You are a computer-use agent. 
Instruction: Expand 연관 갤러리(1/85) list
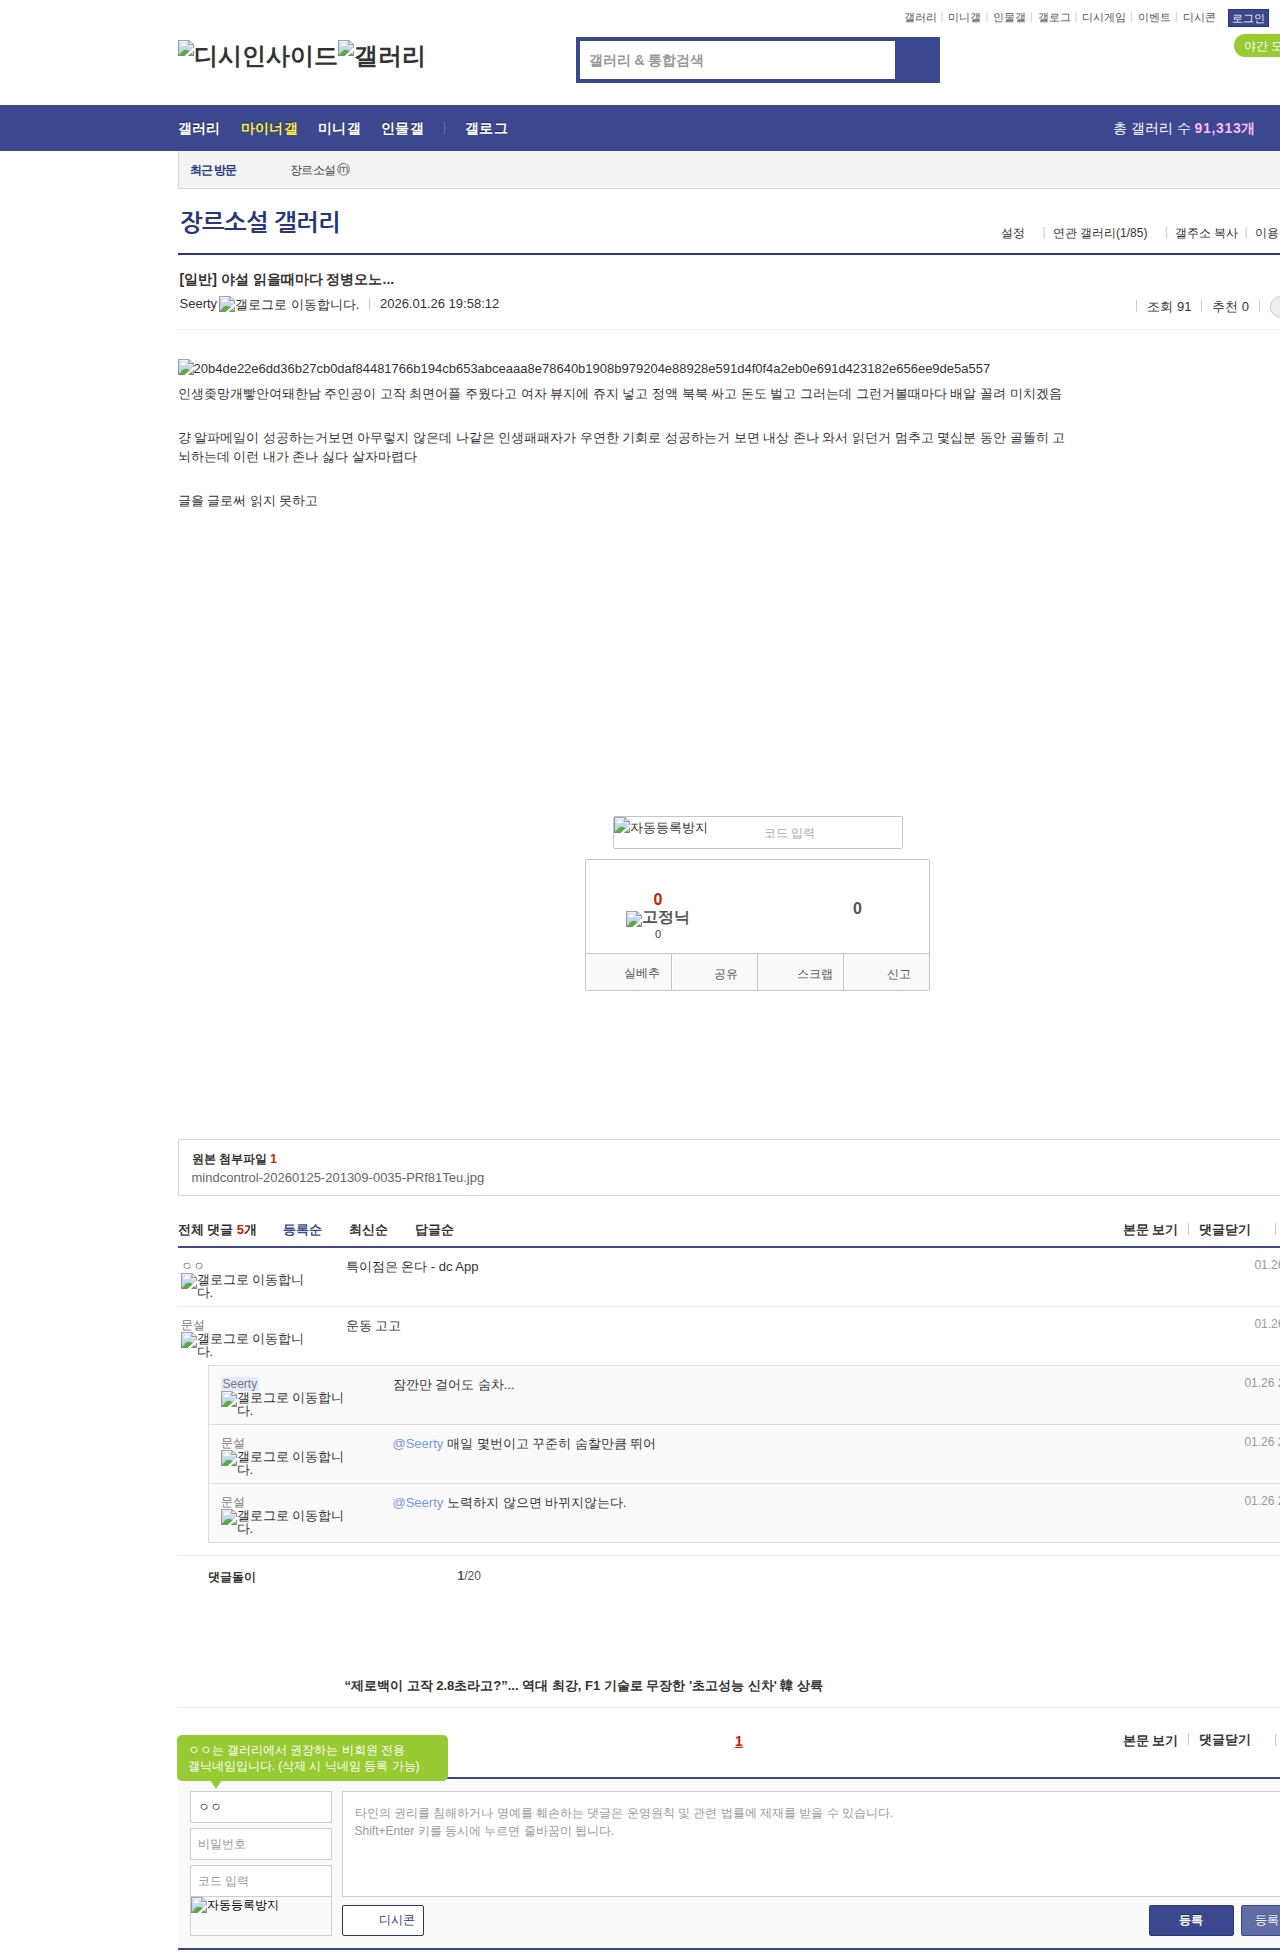[x=1099, y=233]
